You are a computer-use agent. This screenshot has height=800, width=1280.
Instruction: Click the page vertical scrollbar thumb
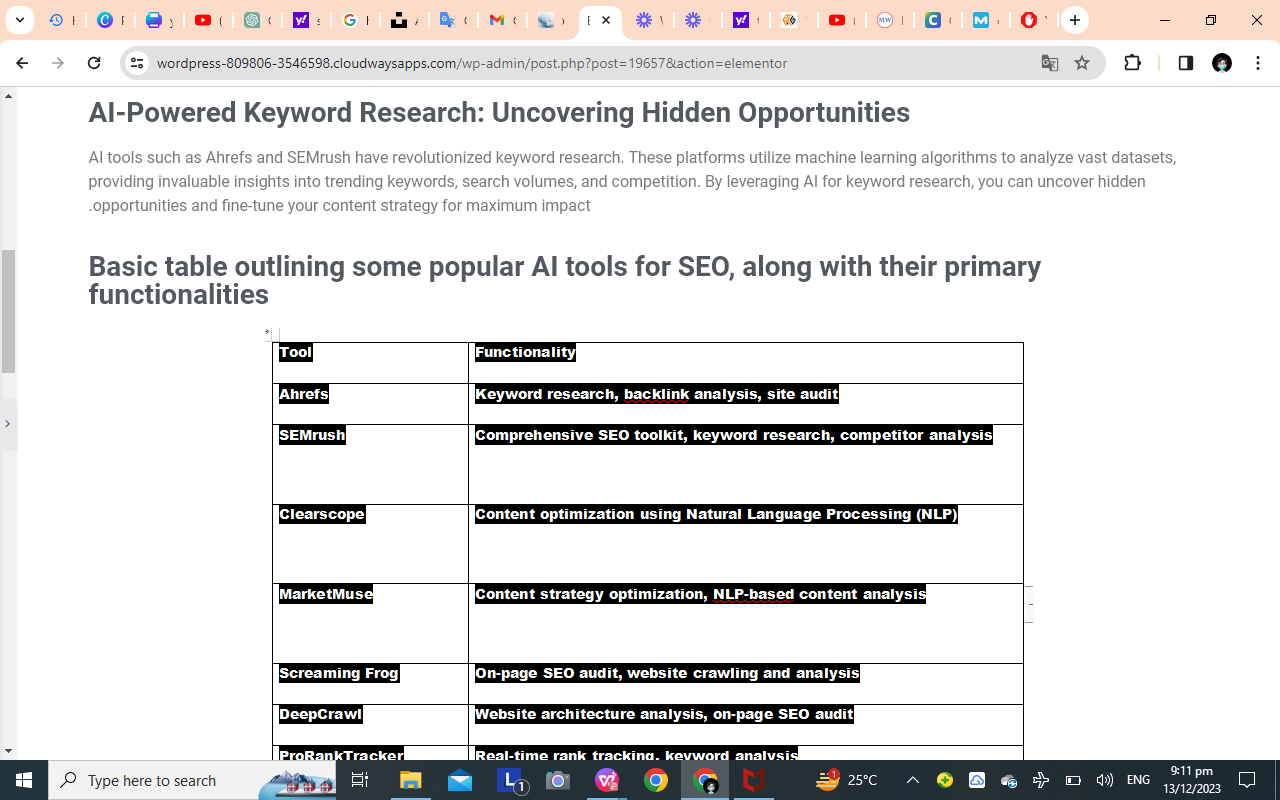(8, 311)
